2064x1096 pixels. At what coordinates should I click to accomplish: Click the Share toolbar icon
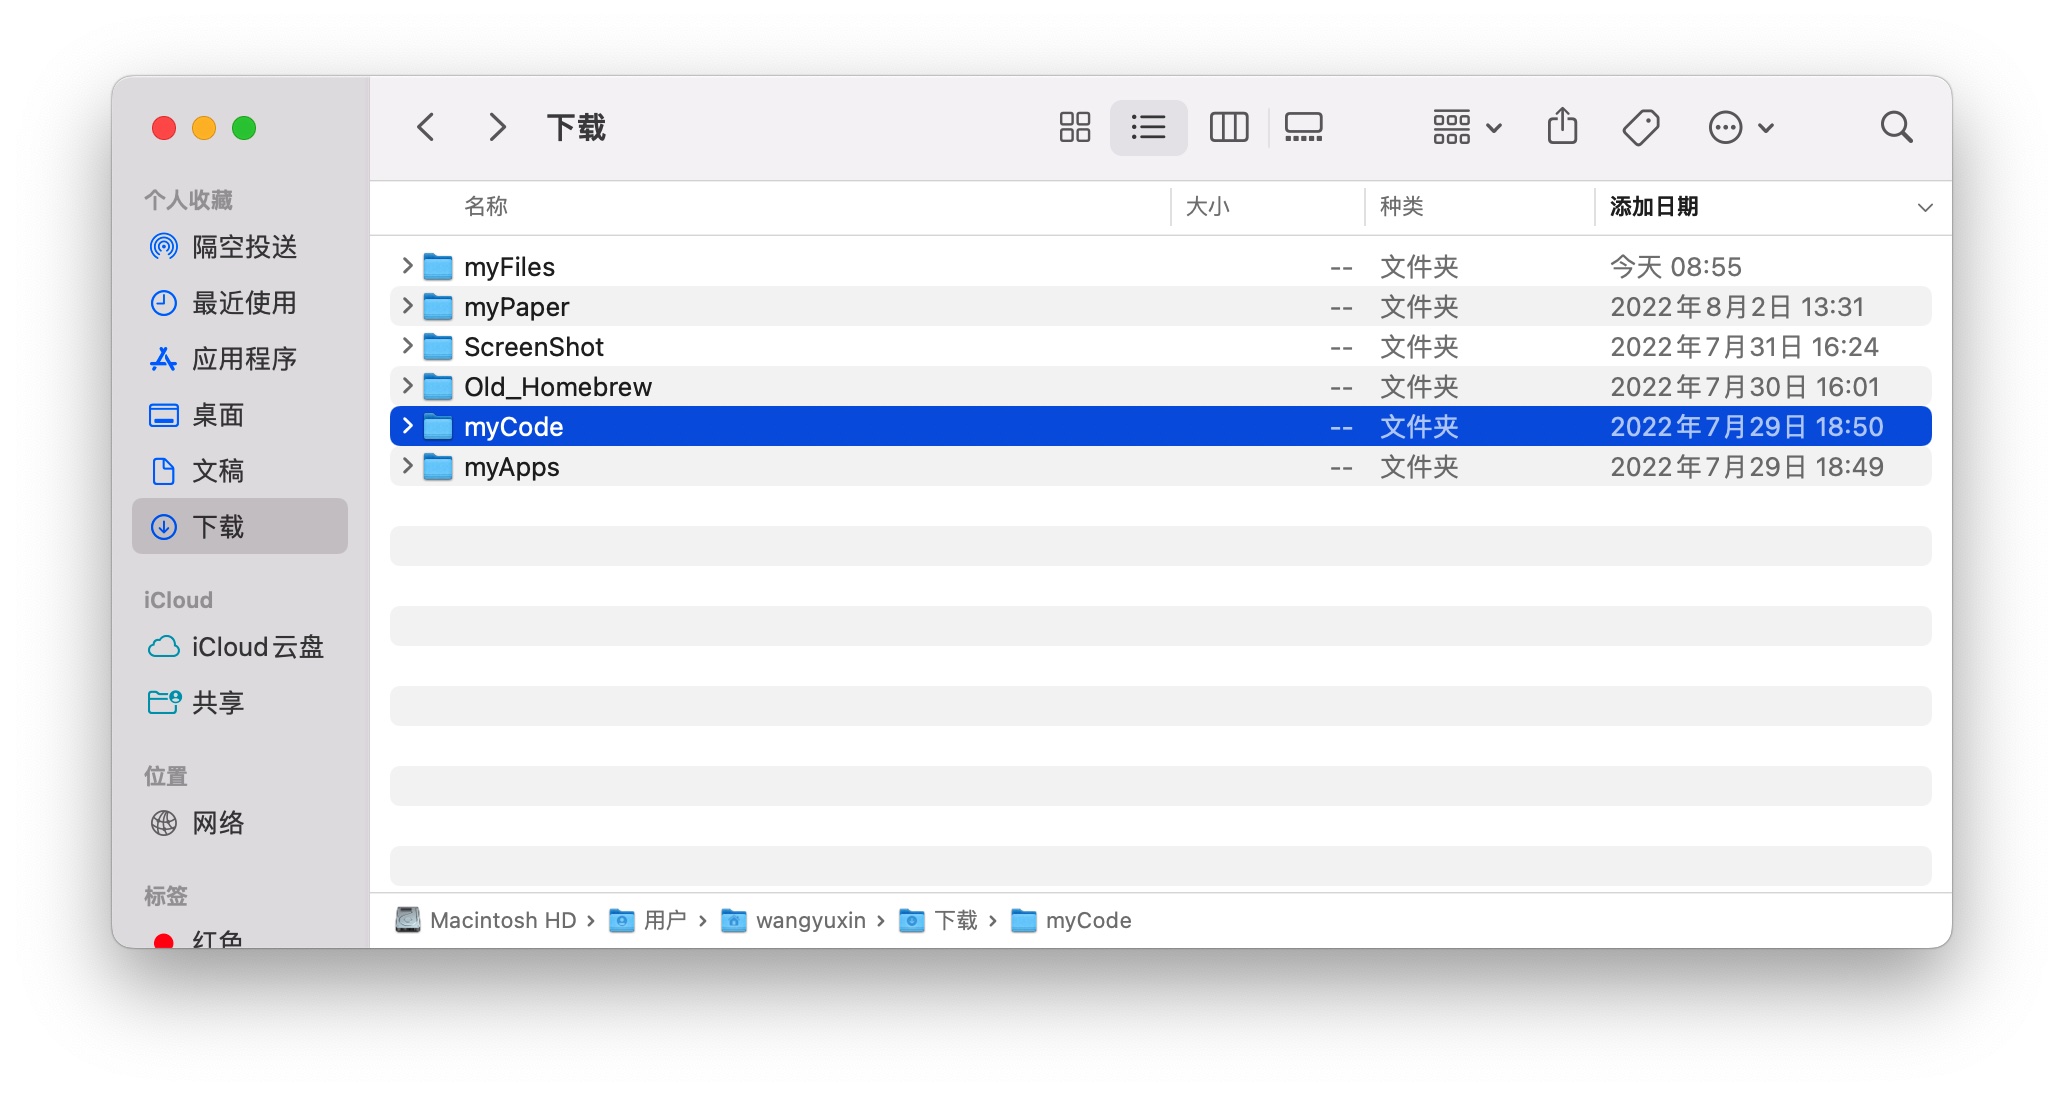coord(1562,127)
